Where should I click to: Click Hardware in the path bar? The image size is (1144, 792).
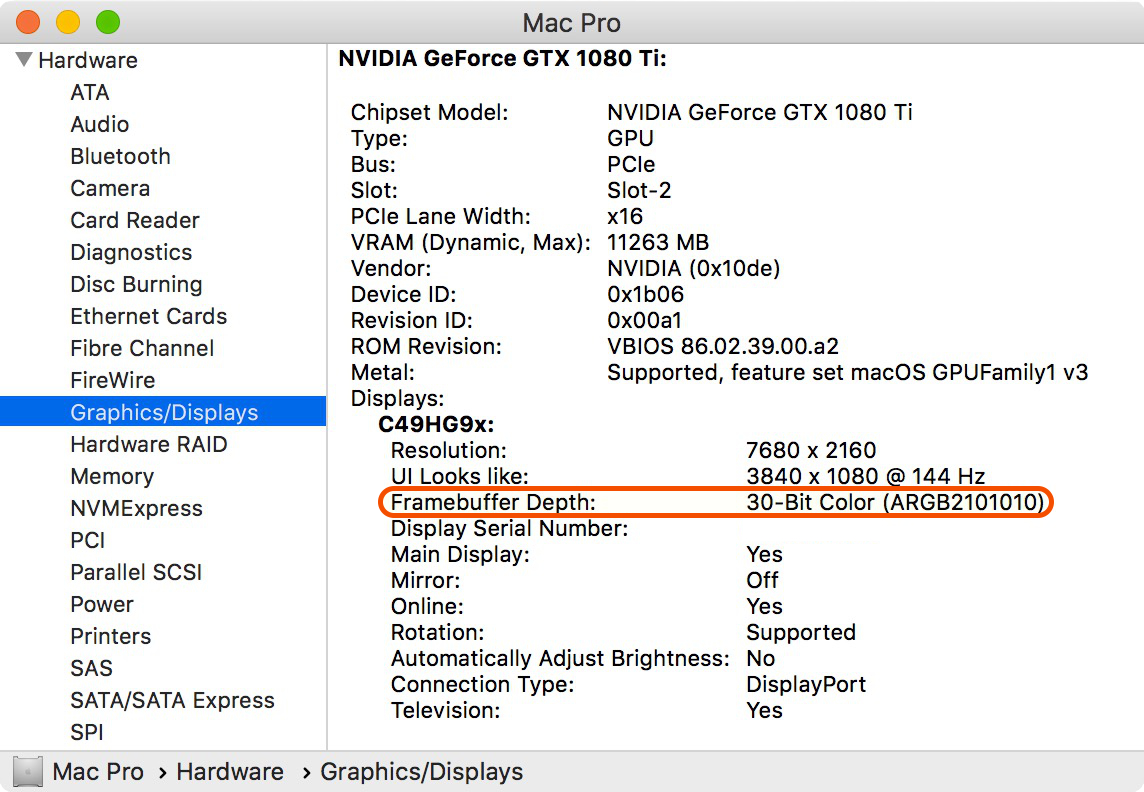pos(230,772)
